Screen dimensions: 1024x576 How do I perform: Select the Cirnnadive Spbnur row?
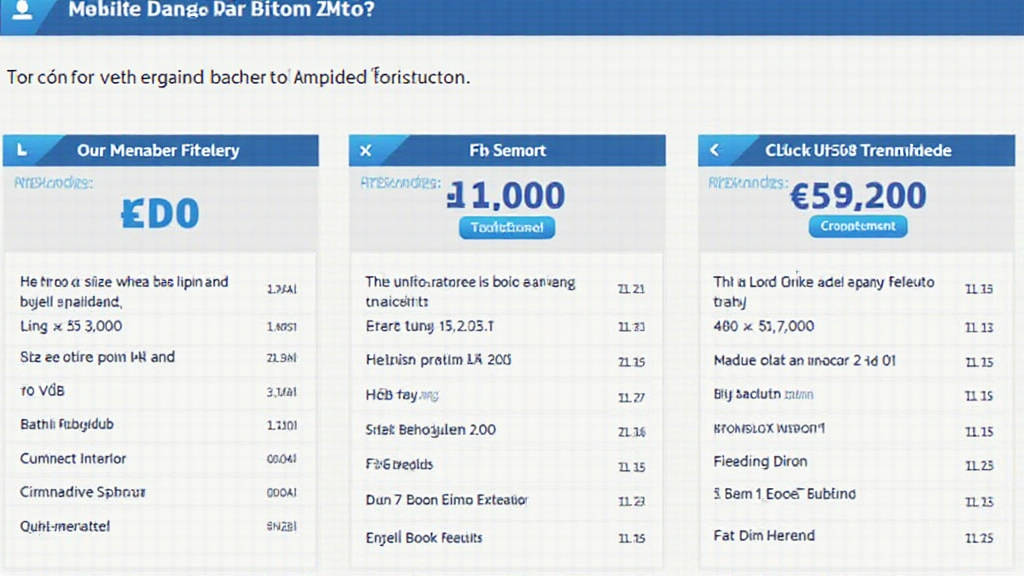83,492
